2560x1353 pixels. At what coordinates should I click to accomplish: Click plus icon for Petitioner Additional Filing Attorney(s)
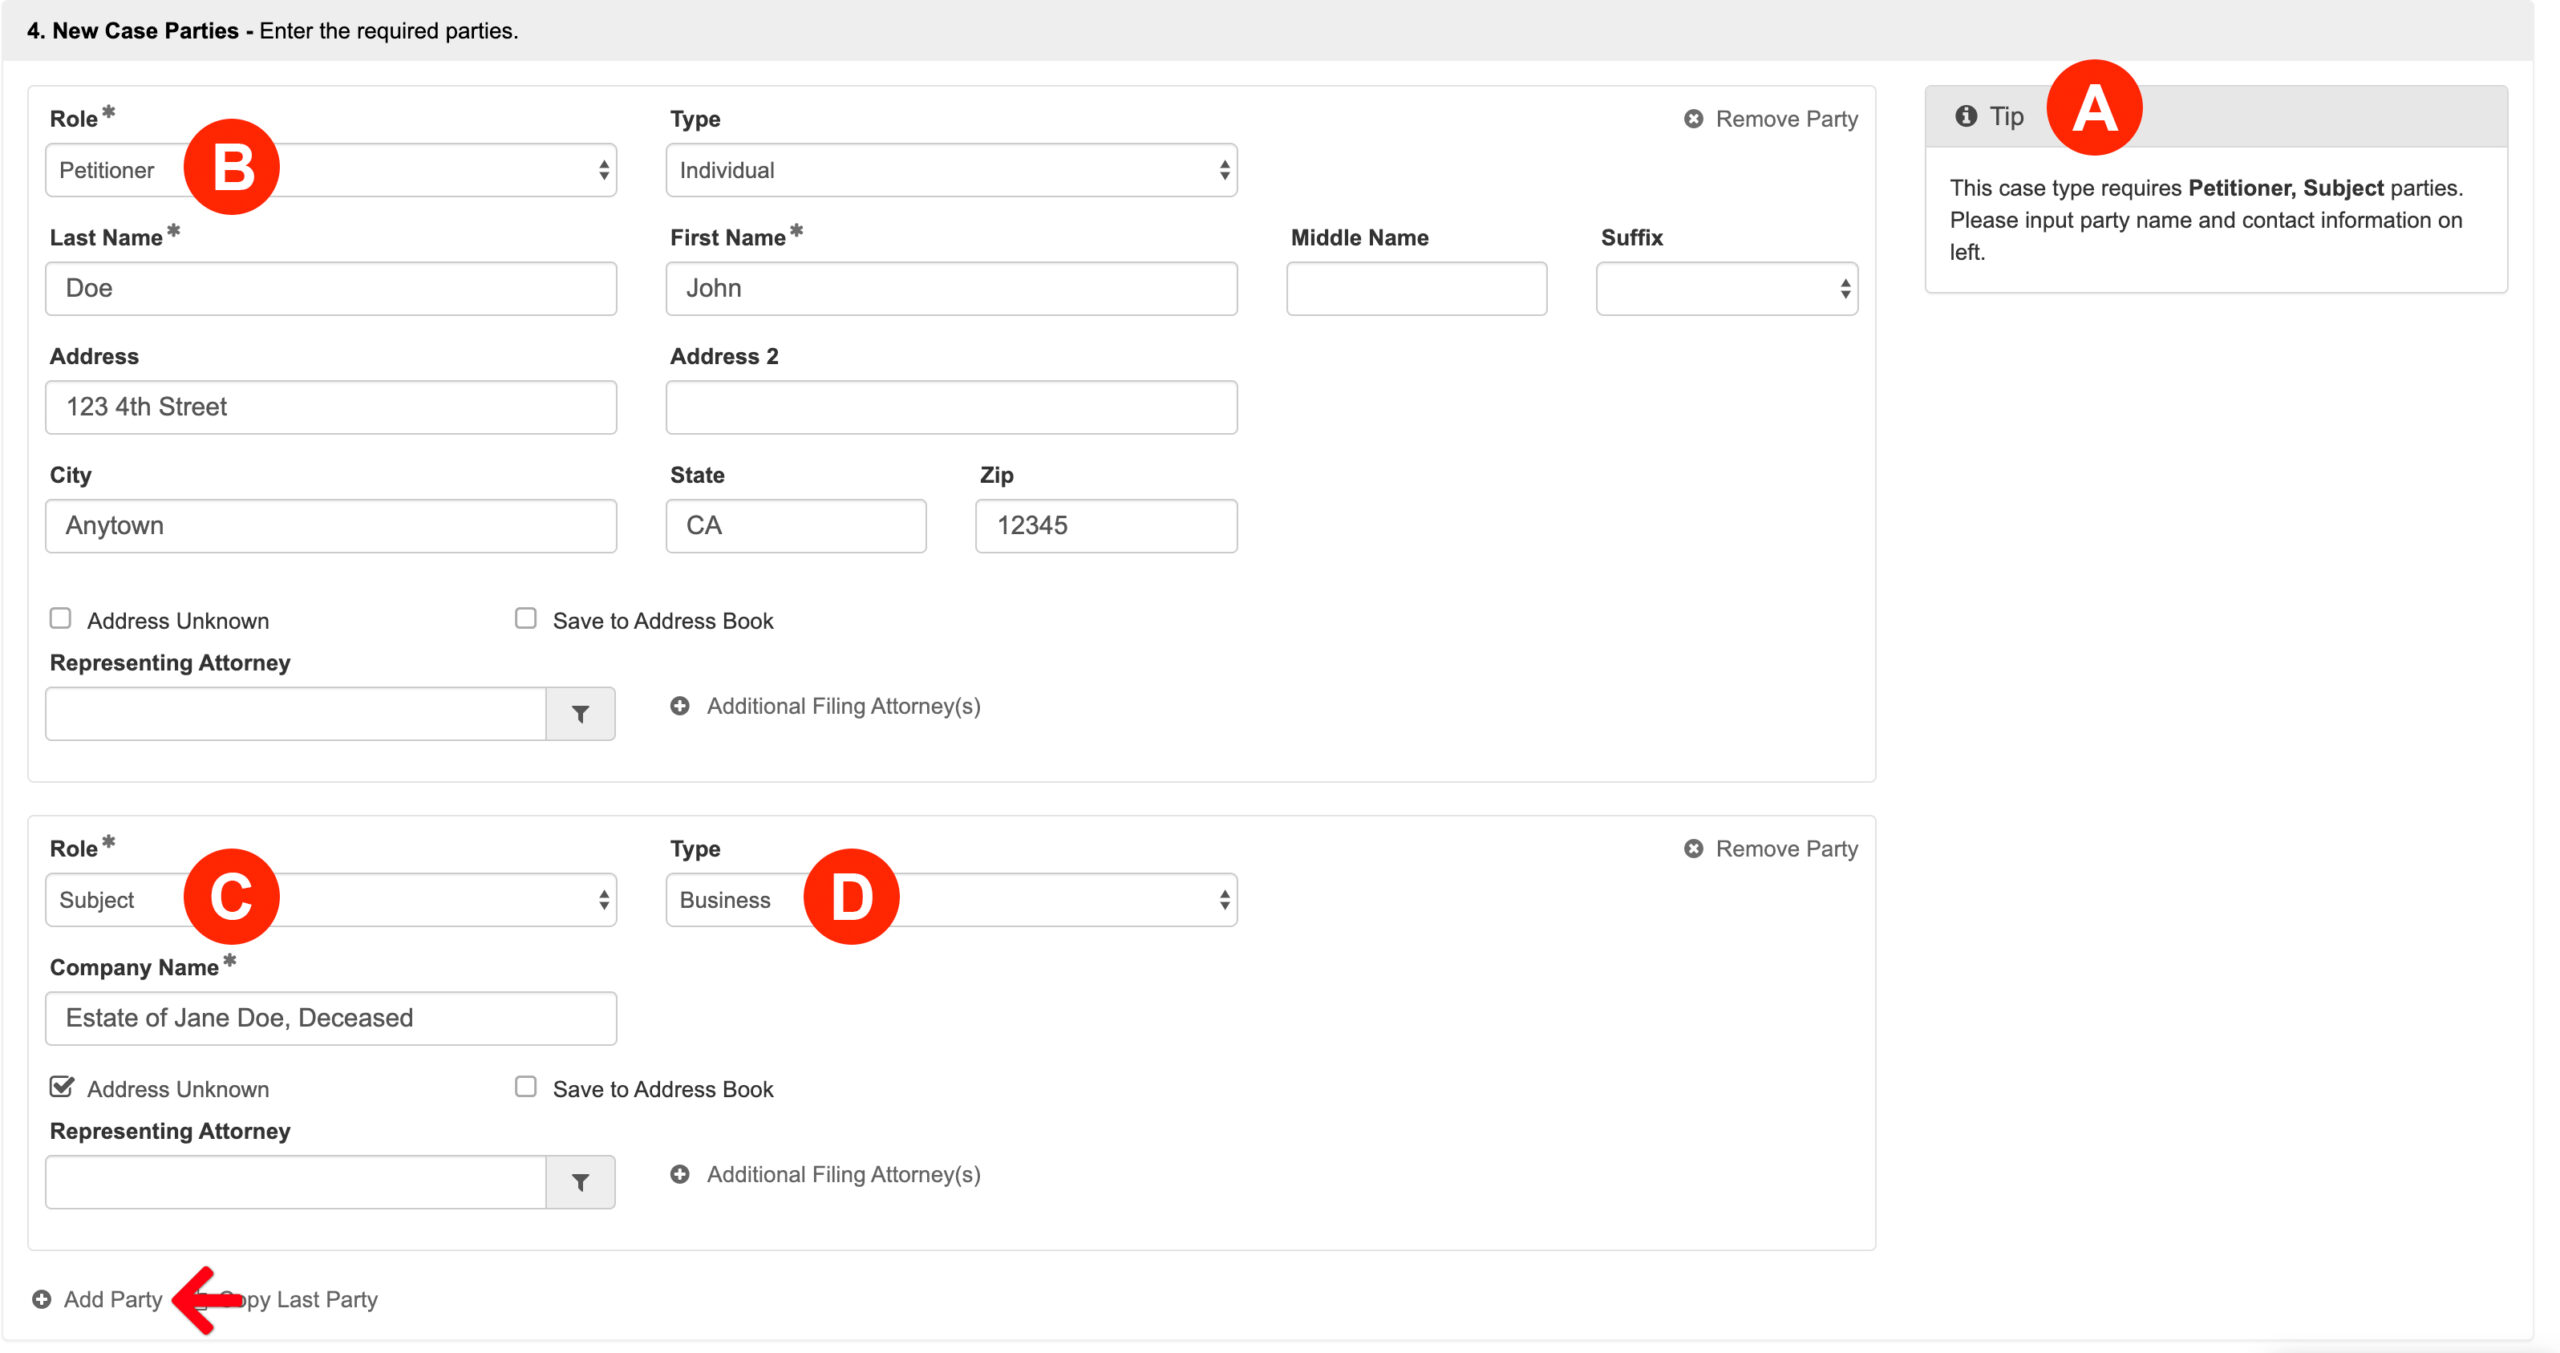coord(680,706)
